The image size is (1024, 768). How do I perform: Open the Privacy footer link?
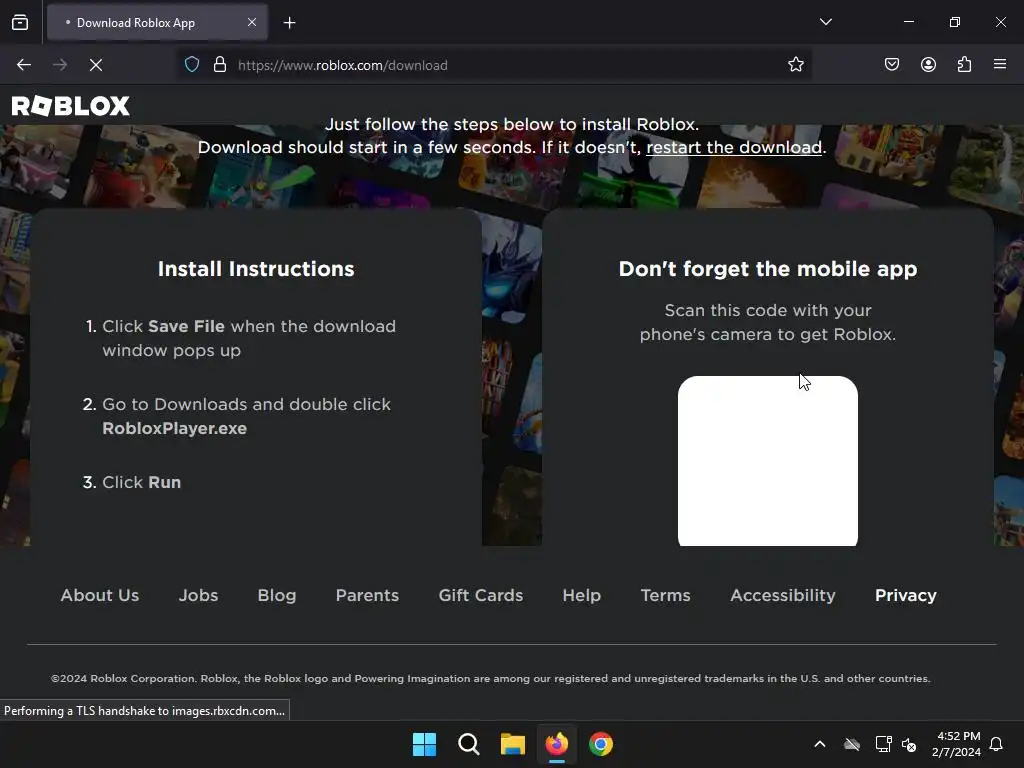pos(906,596)
